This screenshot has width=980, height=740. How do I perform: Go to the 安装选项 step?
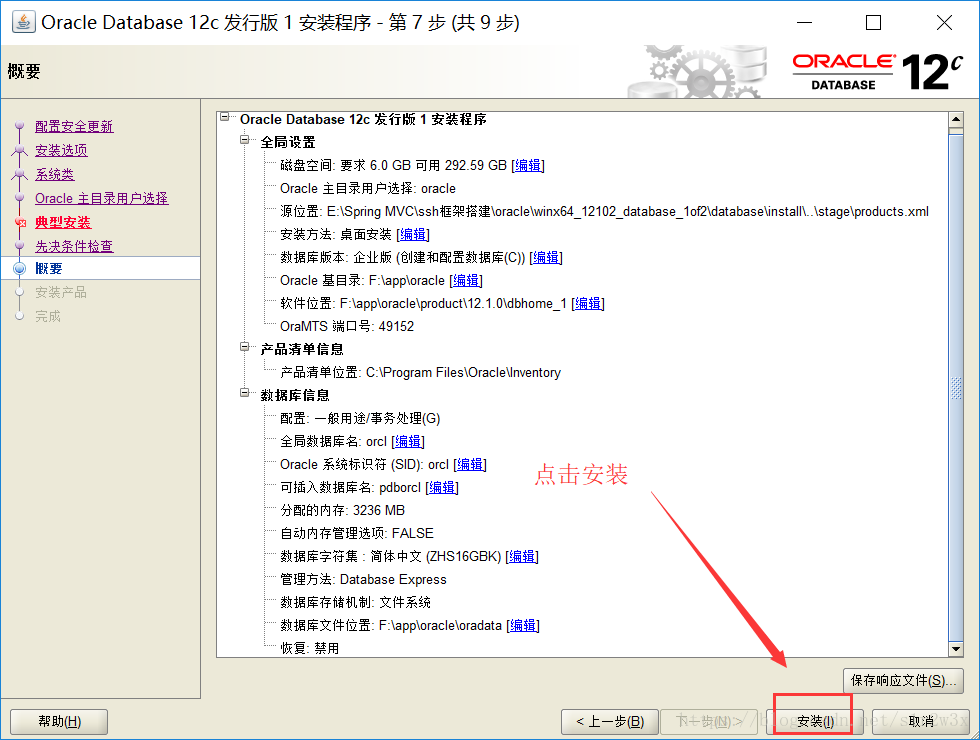coord(61,150)
